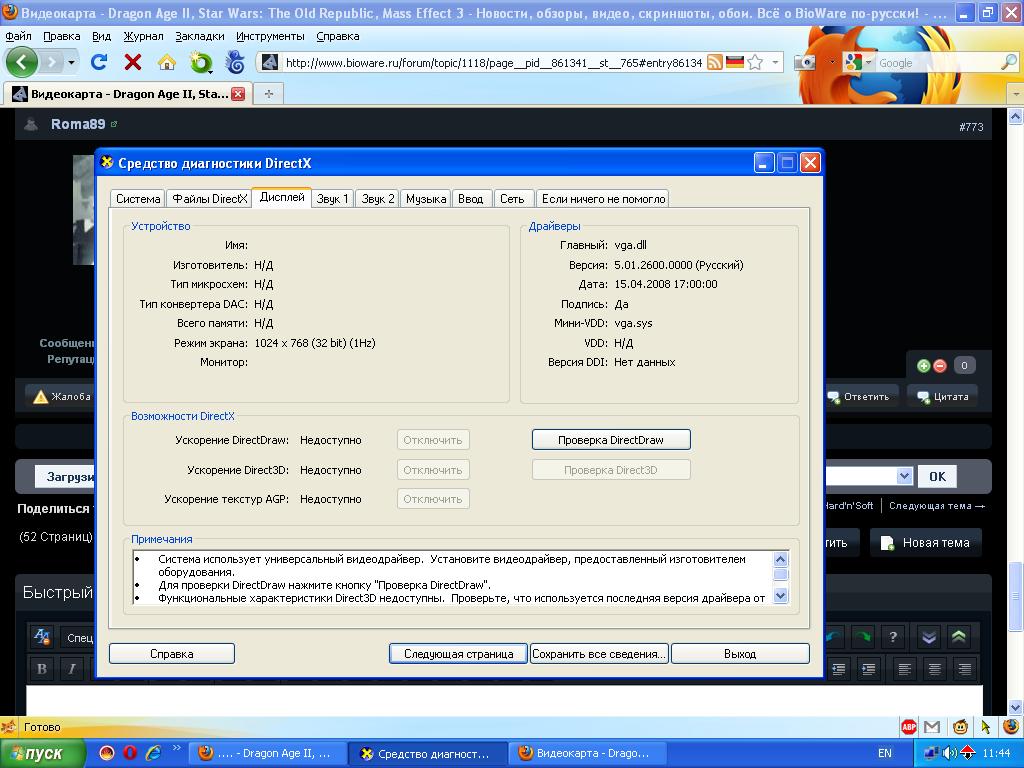Reload the page with the refresh icon

(x=99, y=62)
